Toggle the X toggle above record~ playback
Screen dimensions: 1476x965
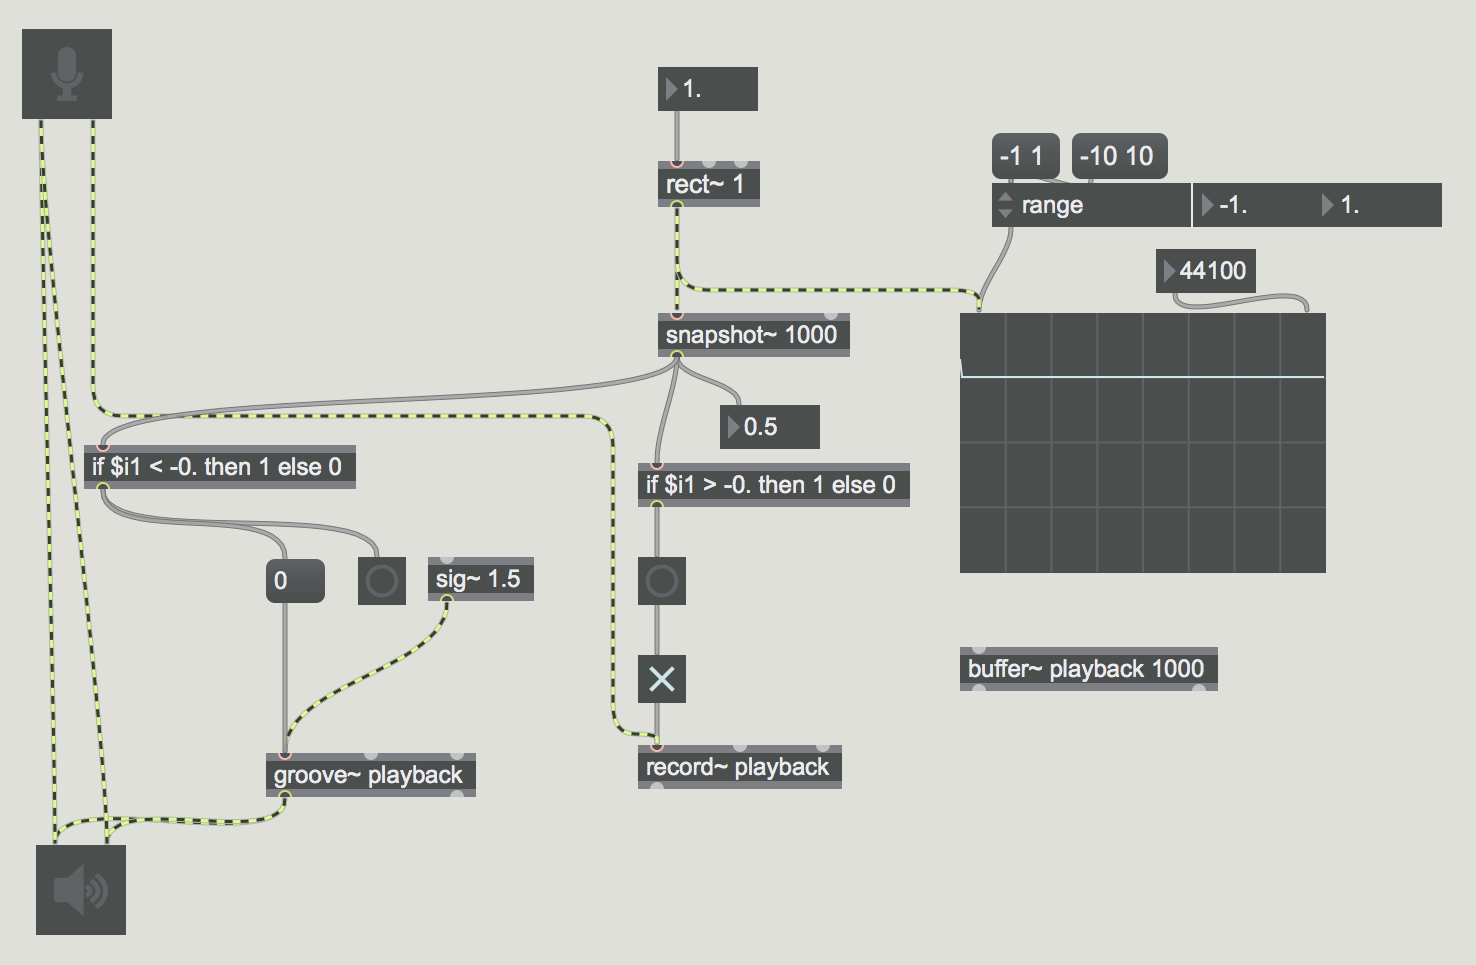click(662, 679)
